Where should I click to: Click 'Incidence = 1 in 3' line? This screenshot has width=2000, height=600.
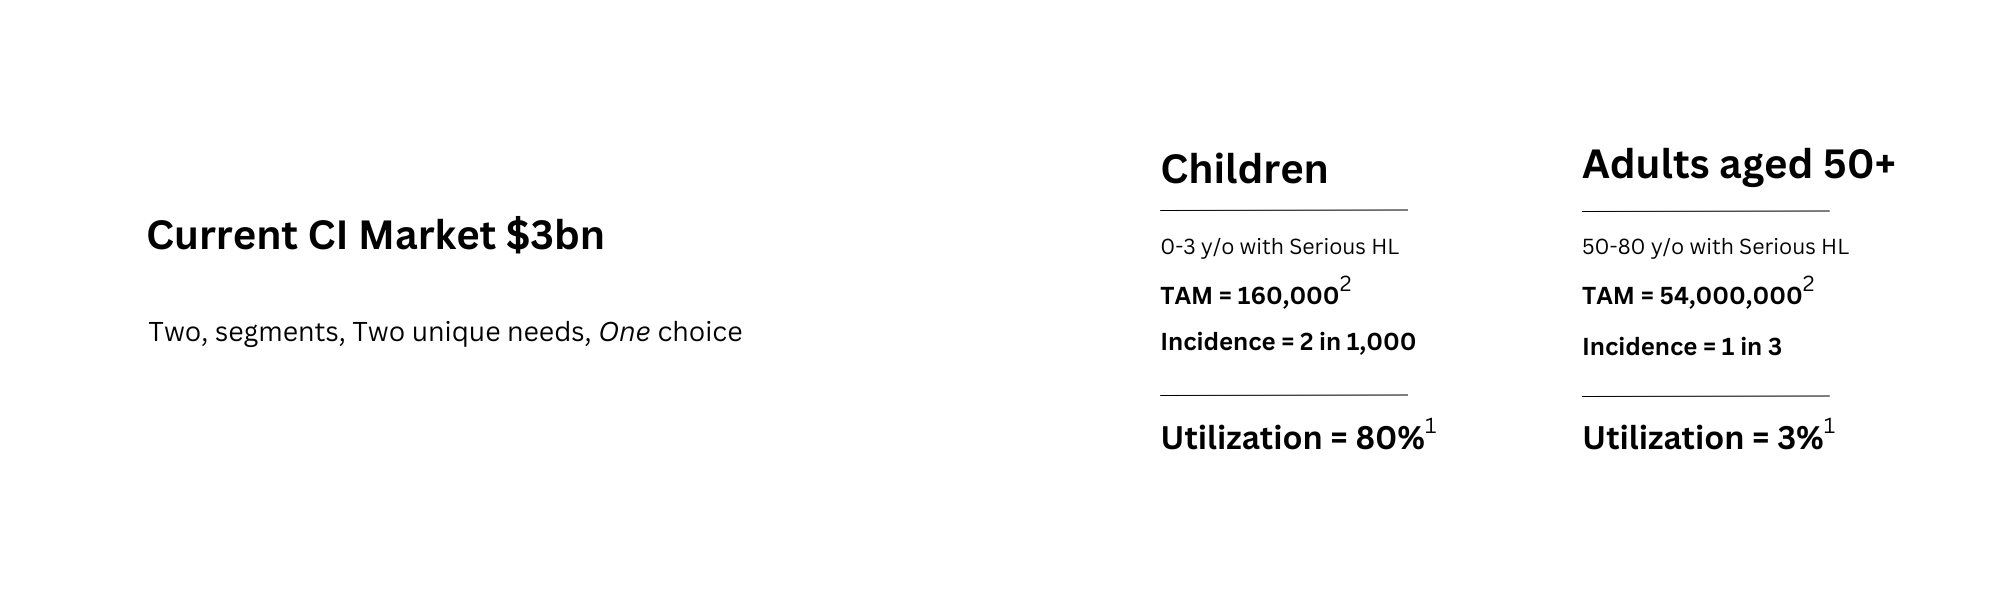[1682, 347]
